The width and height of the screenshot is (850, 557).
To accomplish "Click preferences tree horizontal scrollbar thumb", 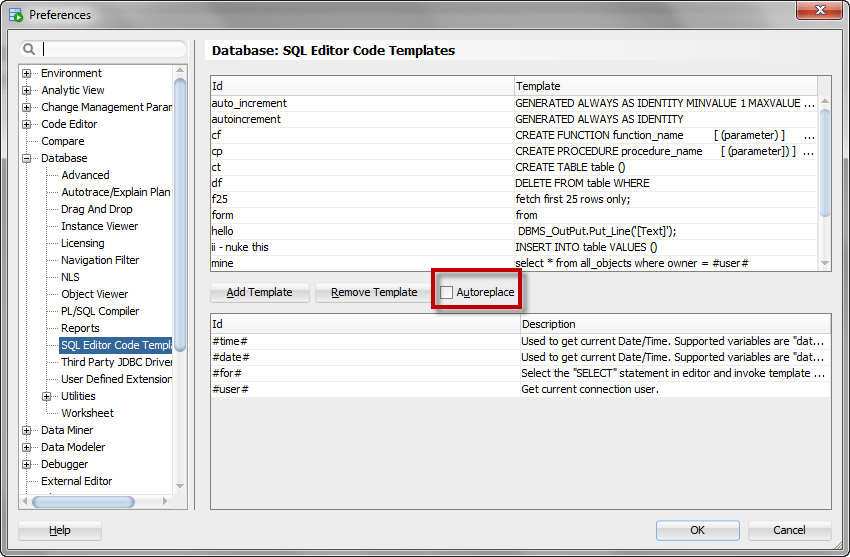I will [x=83, y=502].
